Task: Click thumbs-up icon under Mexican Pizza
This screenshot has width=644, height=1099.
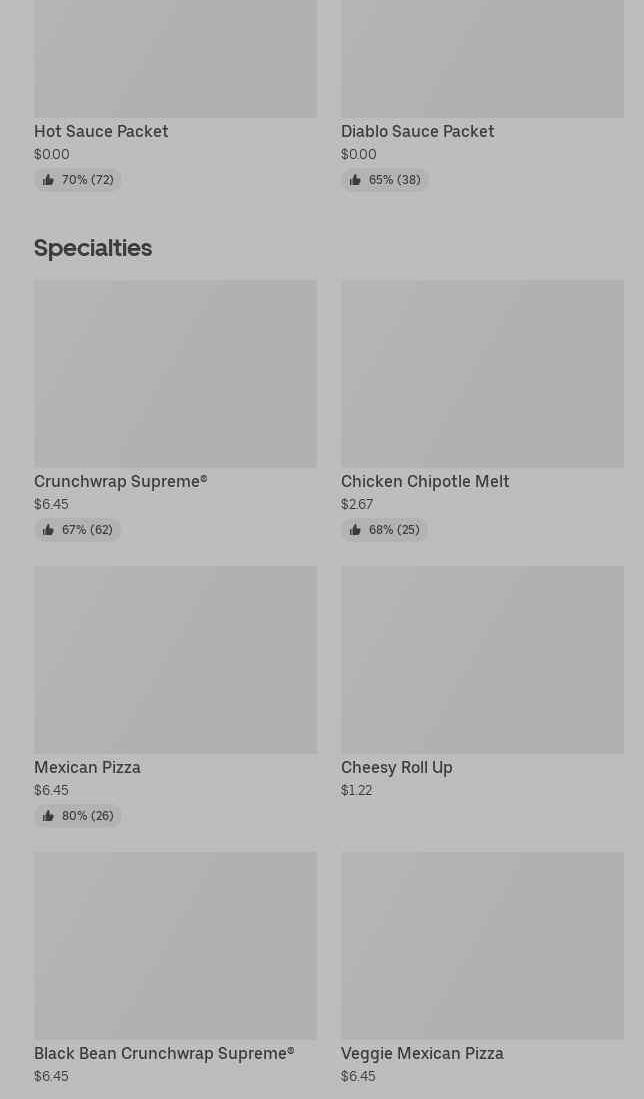Action: (48, 816)
